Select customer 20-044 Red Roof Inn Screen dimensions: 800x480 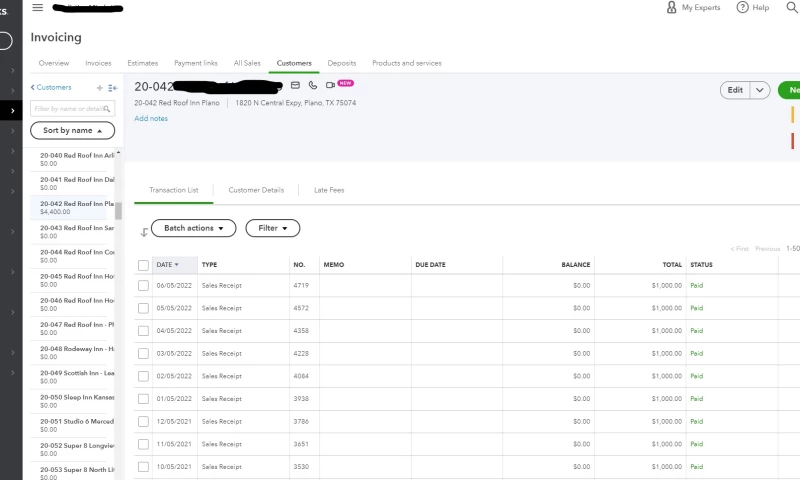pyautogui.click(x=72, y=256)
